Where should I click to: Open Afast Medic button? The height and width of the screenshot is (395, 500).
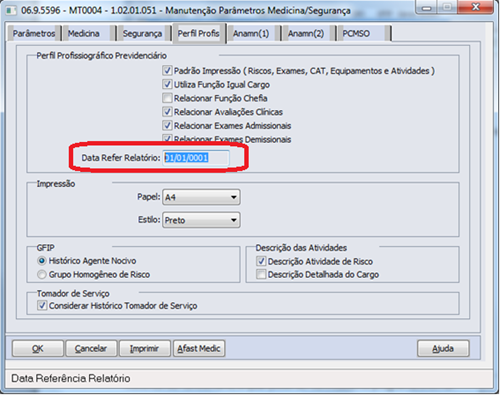(x=199, y=349)
